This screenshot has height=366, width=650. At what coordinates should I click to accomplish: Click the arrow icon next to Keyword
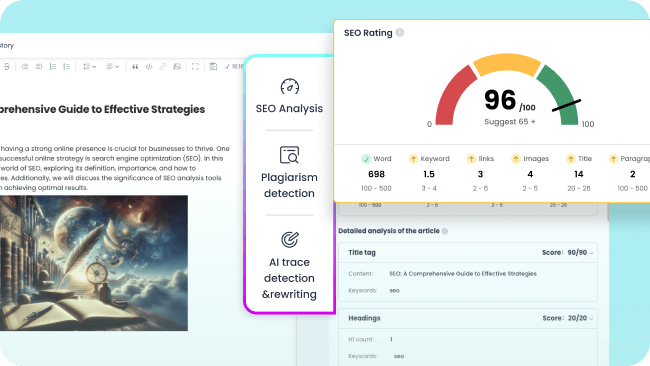tap(413, 159)
